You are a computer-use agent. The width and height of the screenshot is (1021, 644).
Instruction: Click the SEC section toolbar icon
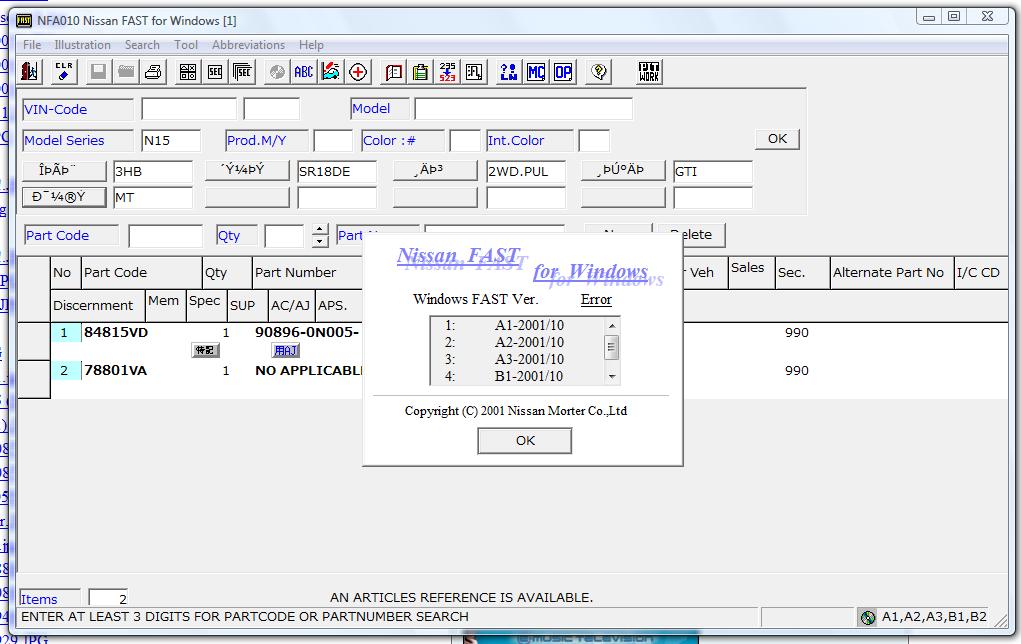pyautogui.click(x=214, y=71)
